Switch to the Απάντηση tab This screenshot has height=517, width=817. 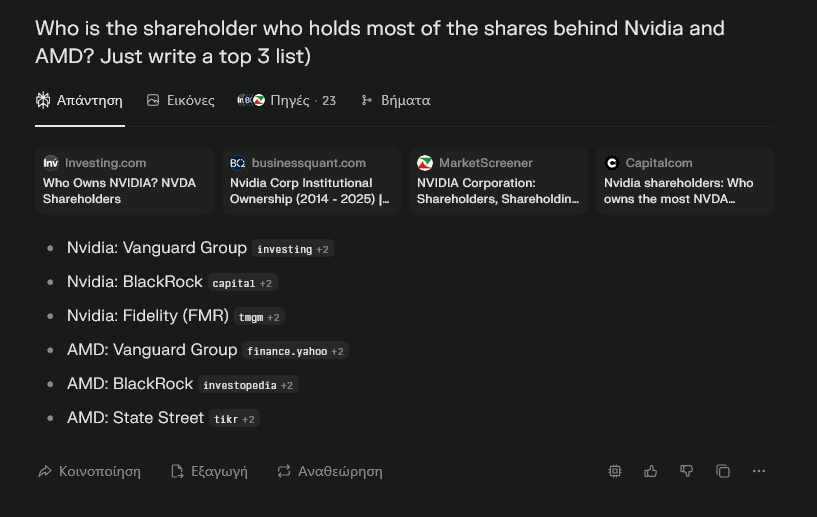pos(79,100)
